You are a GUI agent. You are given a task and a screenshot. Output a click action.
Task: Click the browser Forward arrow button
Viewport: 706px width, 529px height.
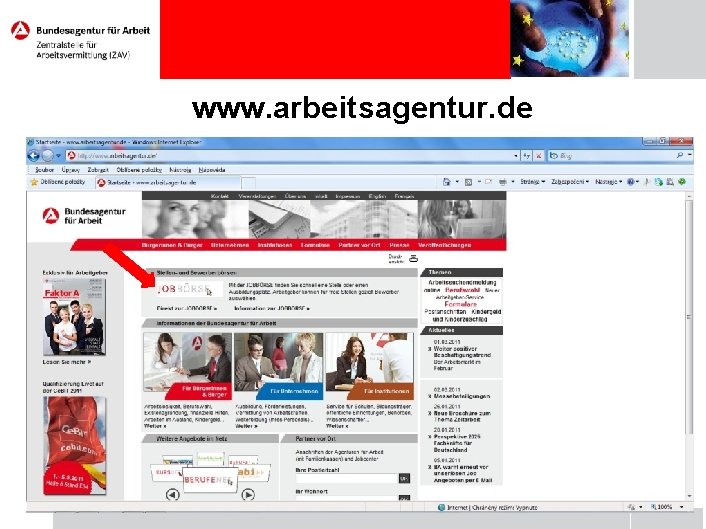pos(48,156)
